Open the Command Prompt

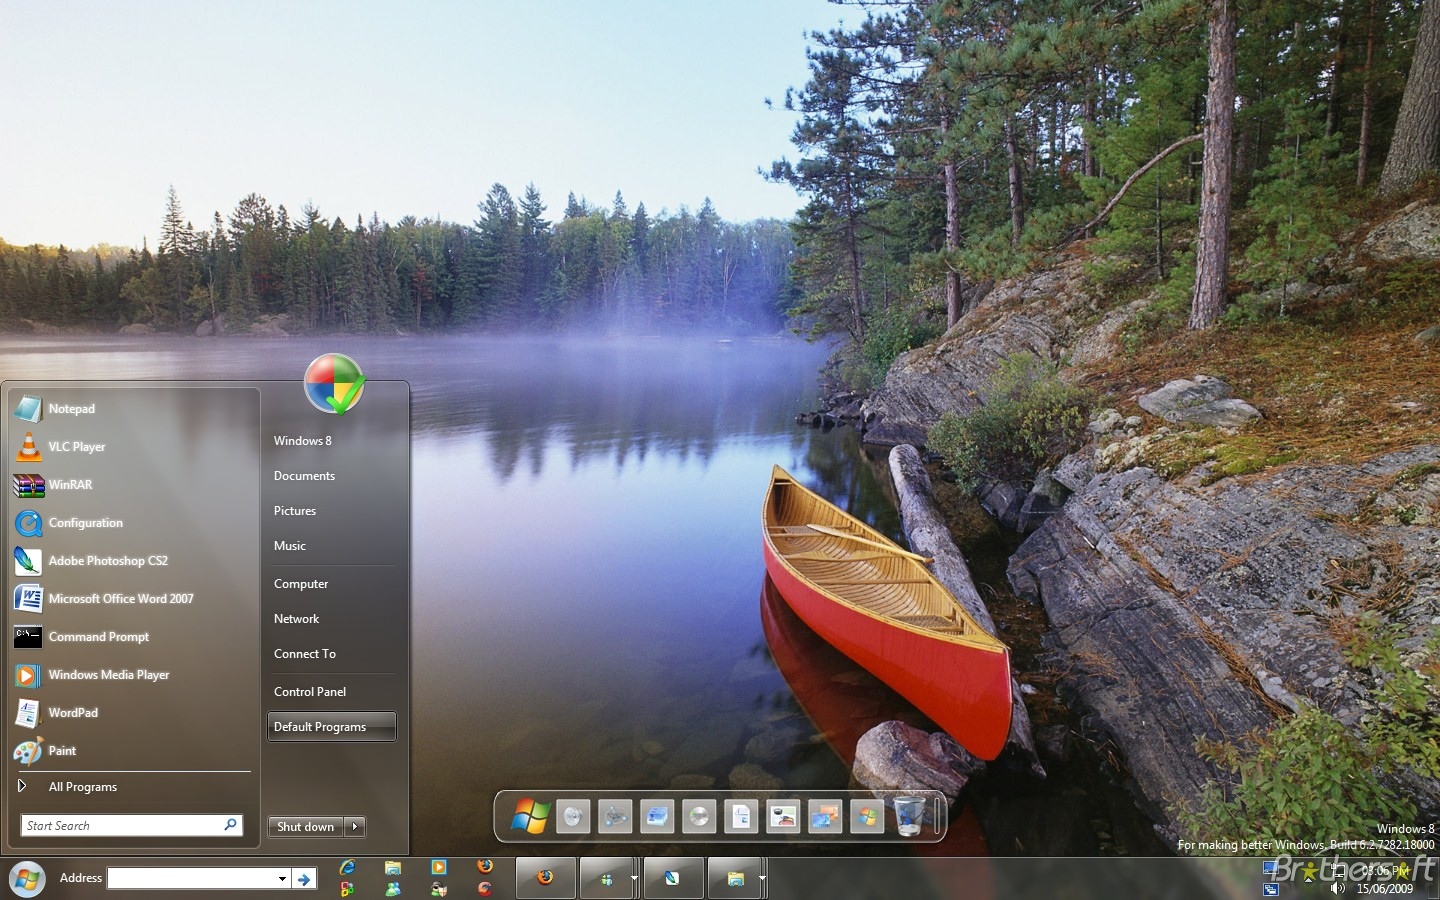pos(99,636)
